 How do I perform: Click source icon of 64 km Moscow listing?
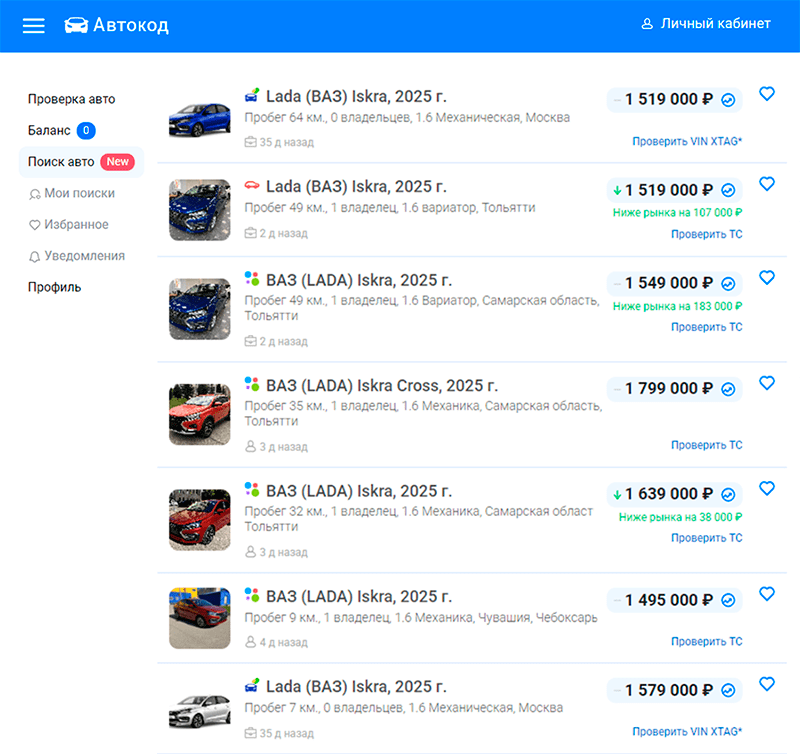[252, 95]
